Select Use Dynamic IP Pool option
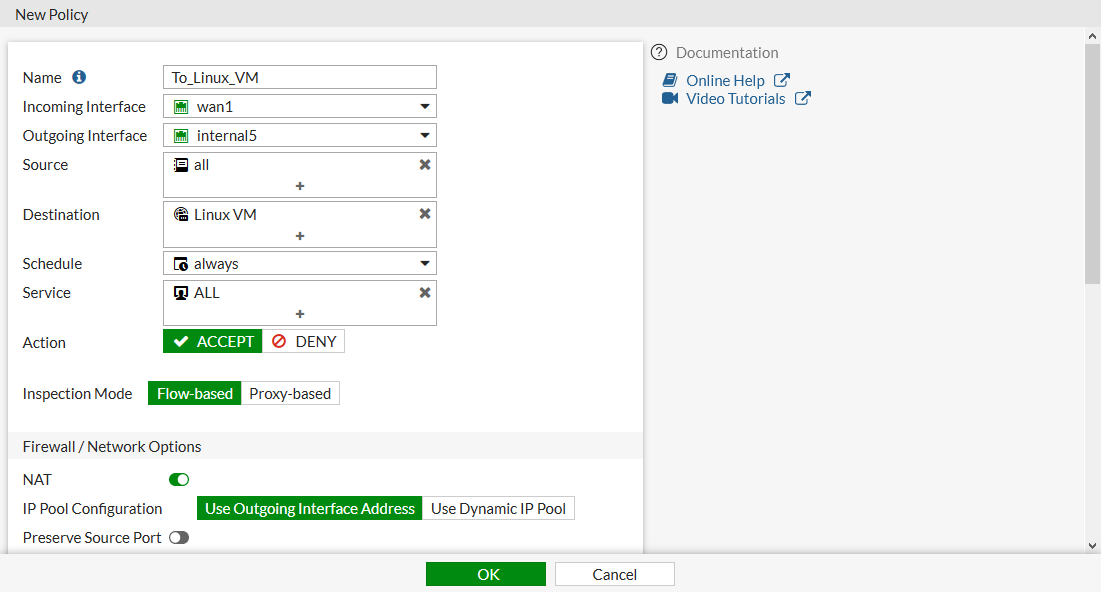This screenshot has height=592, width=1101. (x=498, y=509)
